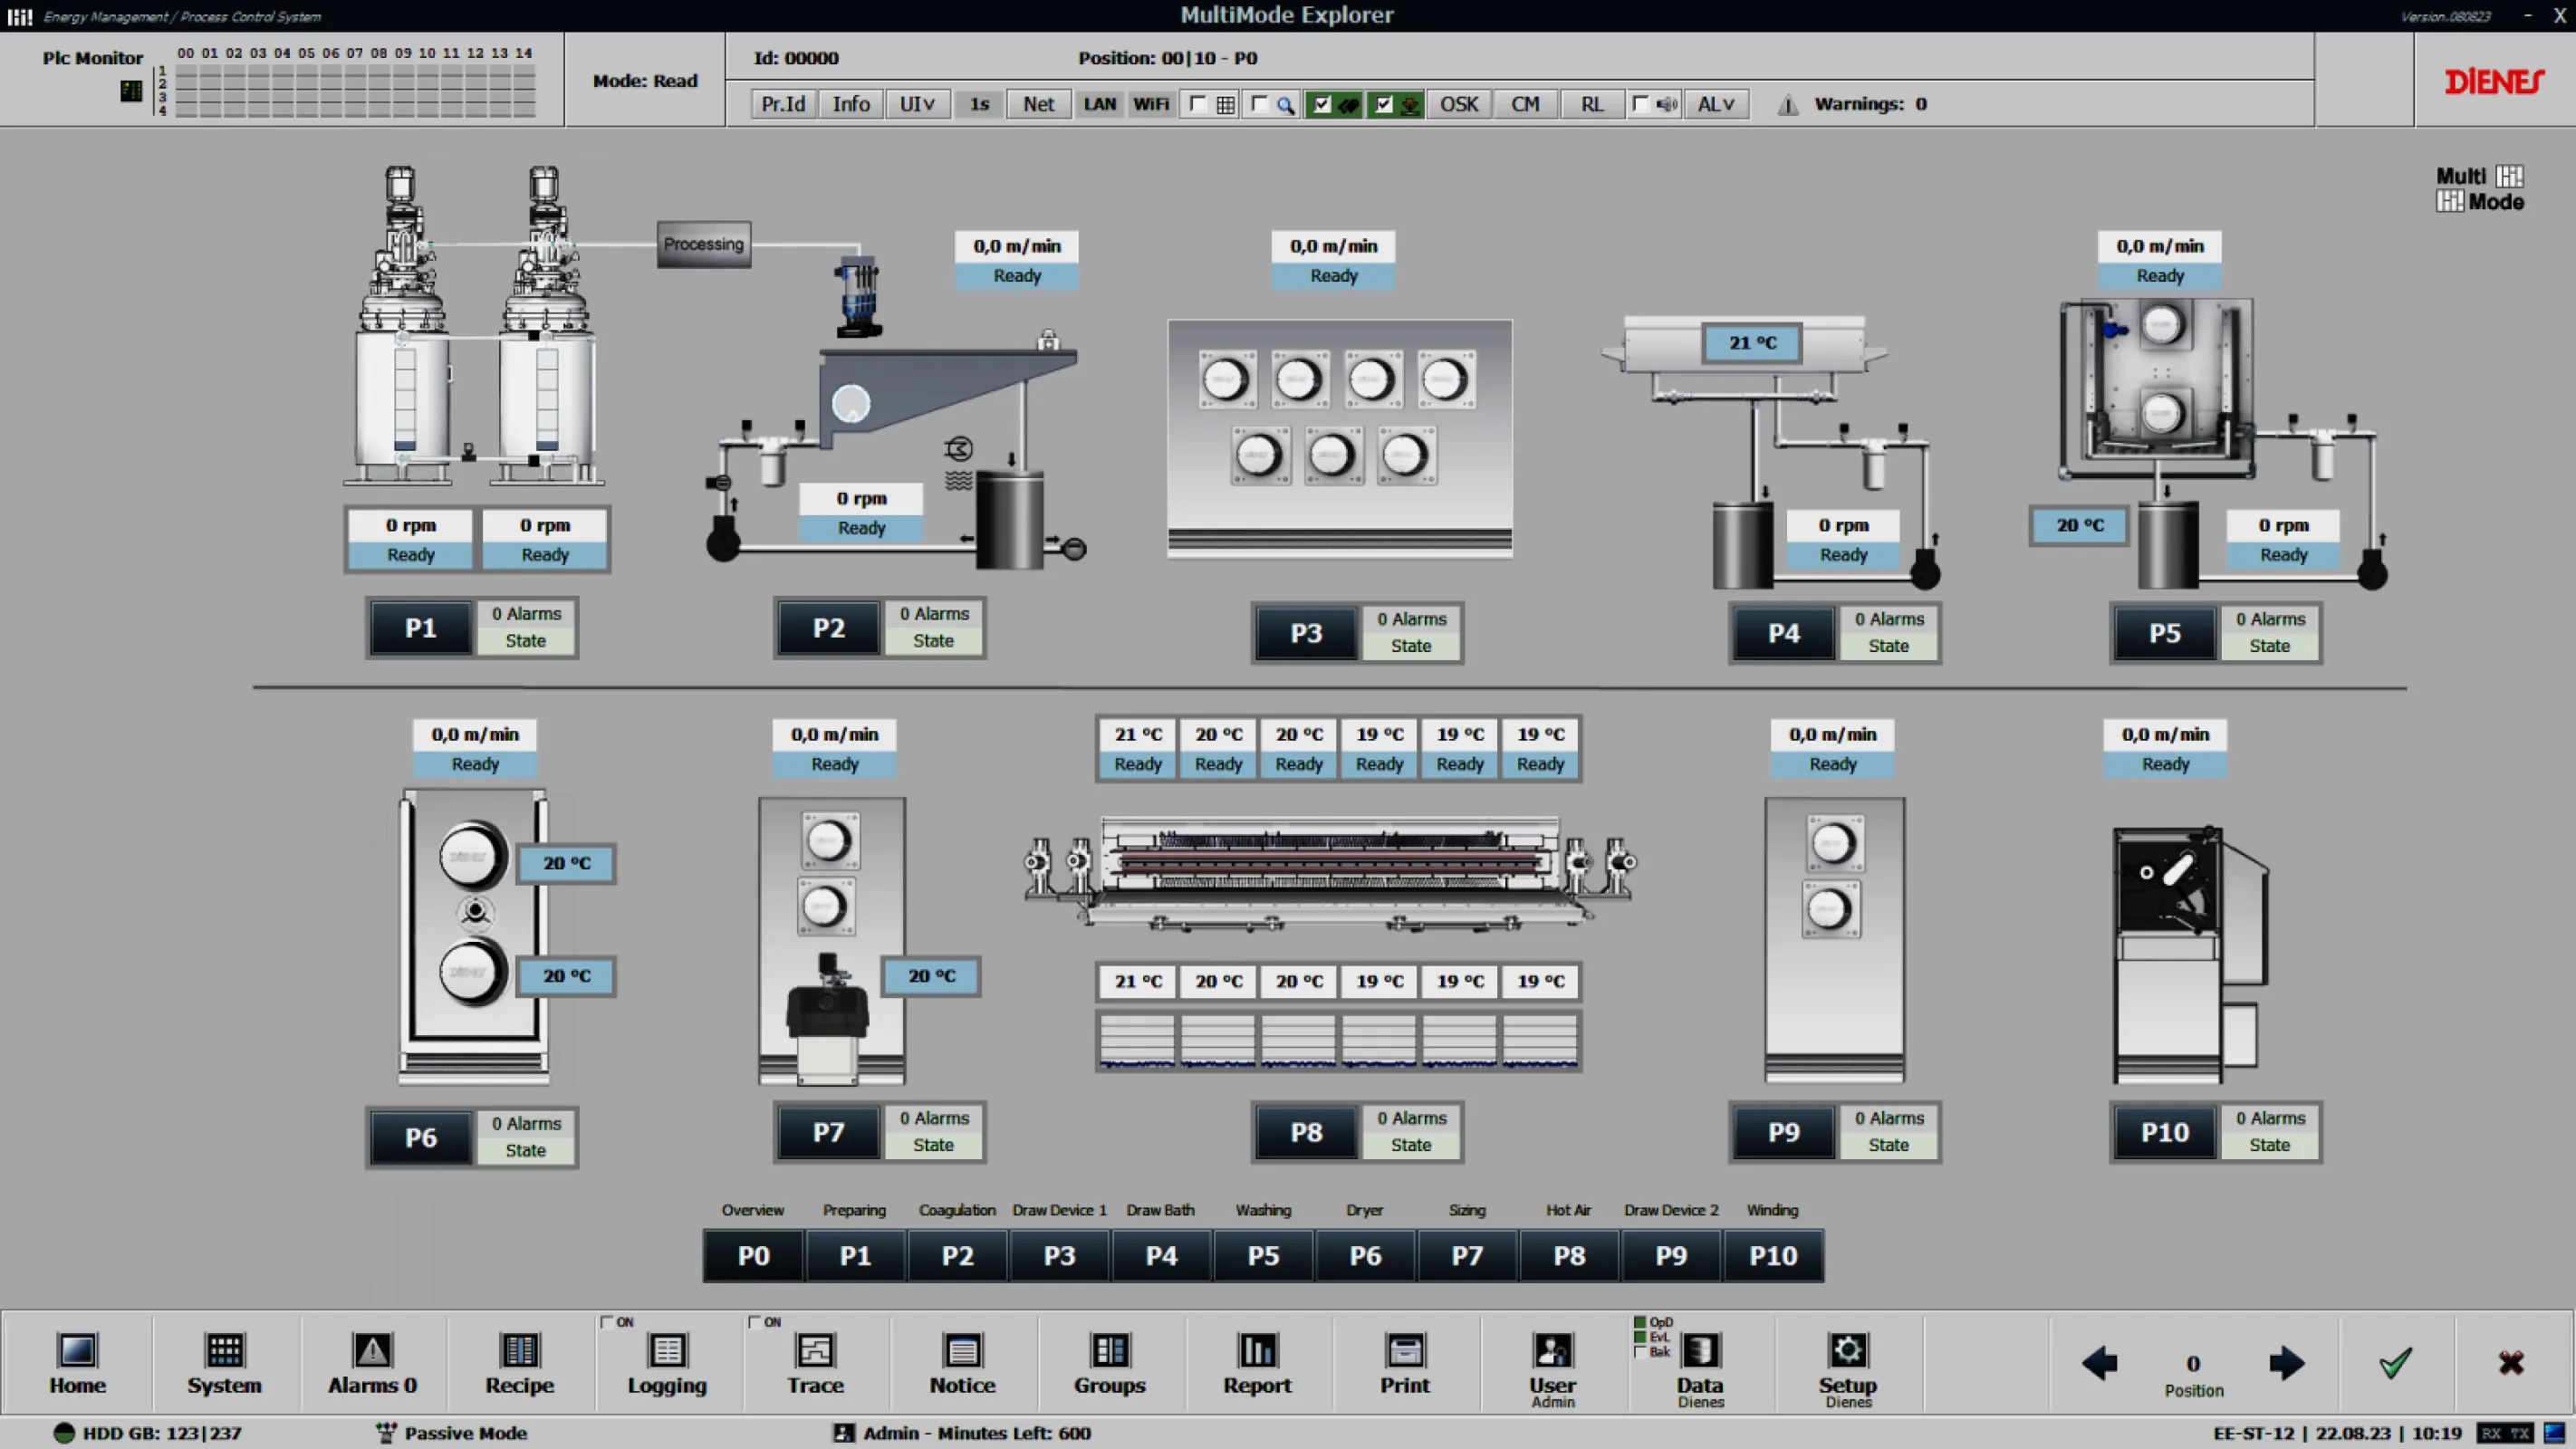This screenshot has height=1449, width=2576.
Task: Toggle the Logging ON checkbox
Action: (608, 1320)
